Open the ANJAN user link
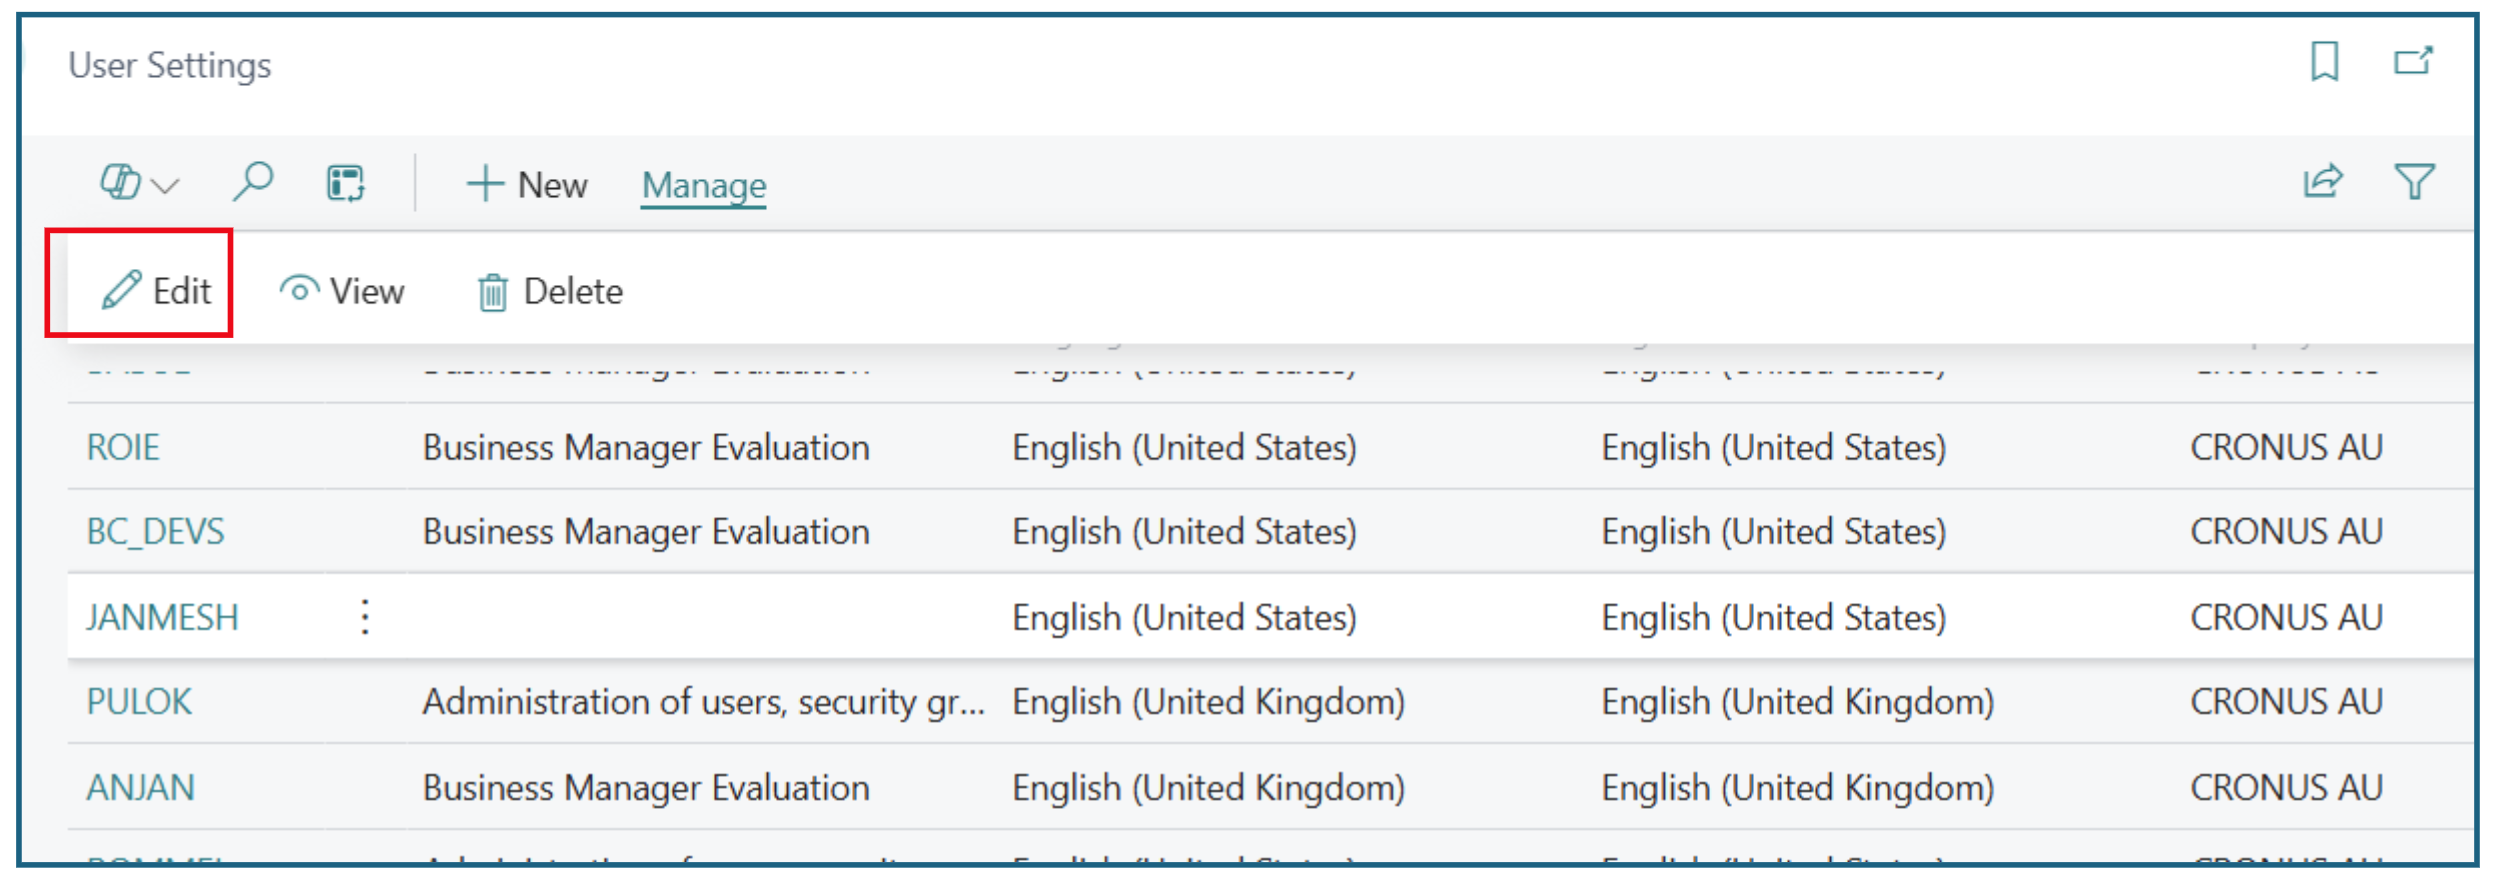 pyautogui.click(x=140, y=787)
